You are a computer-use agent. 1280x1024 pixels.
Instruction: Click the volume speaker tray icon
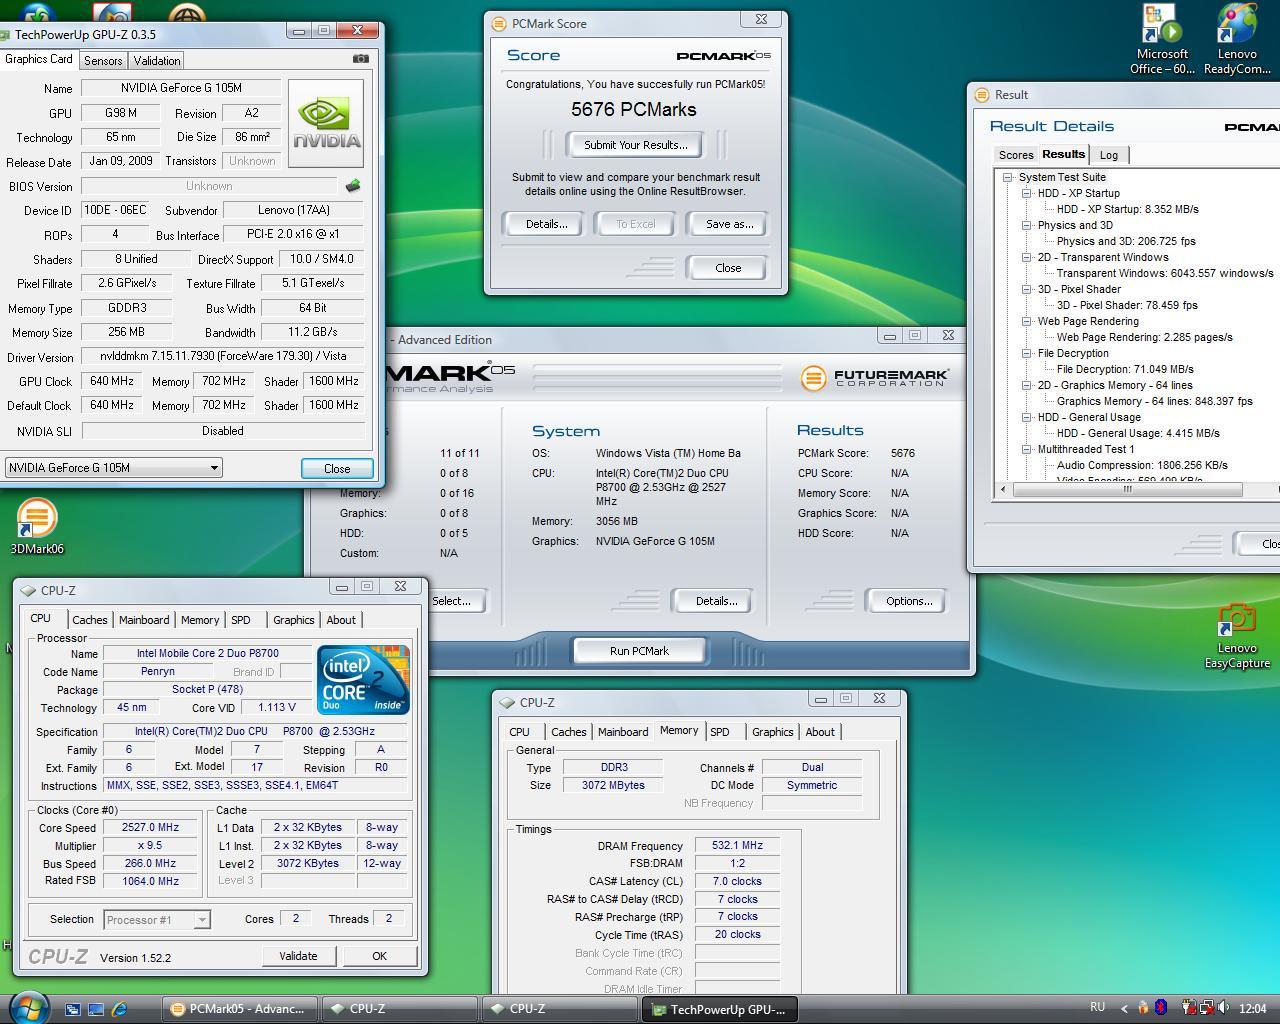pyautogui.click(x=1224, y=1008)
